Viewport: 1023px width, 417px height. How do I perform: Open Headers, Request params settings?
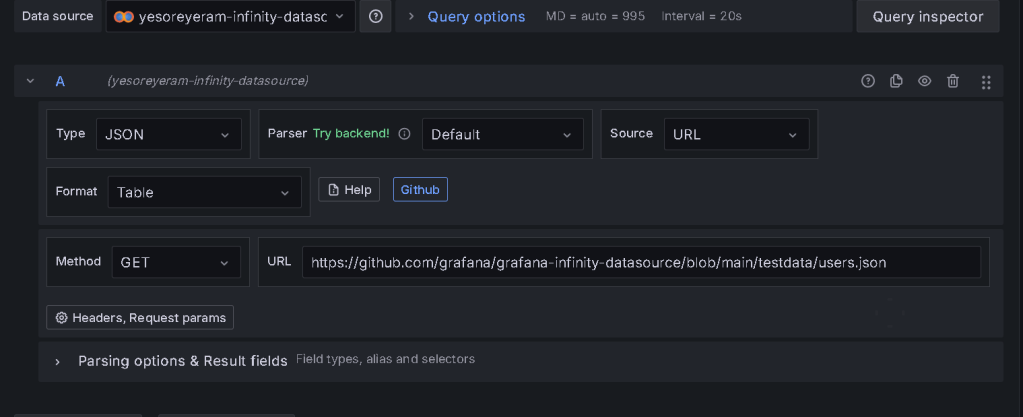coord(140,318)
